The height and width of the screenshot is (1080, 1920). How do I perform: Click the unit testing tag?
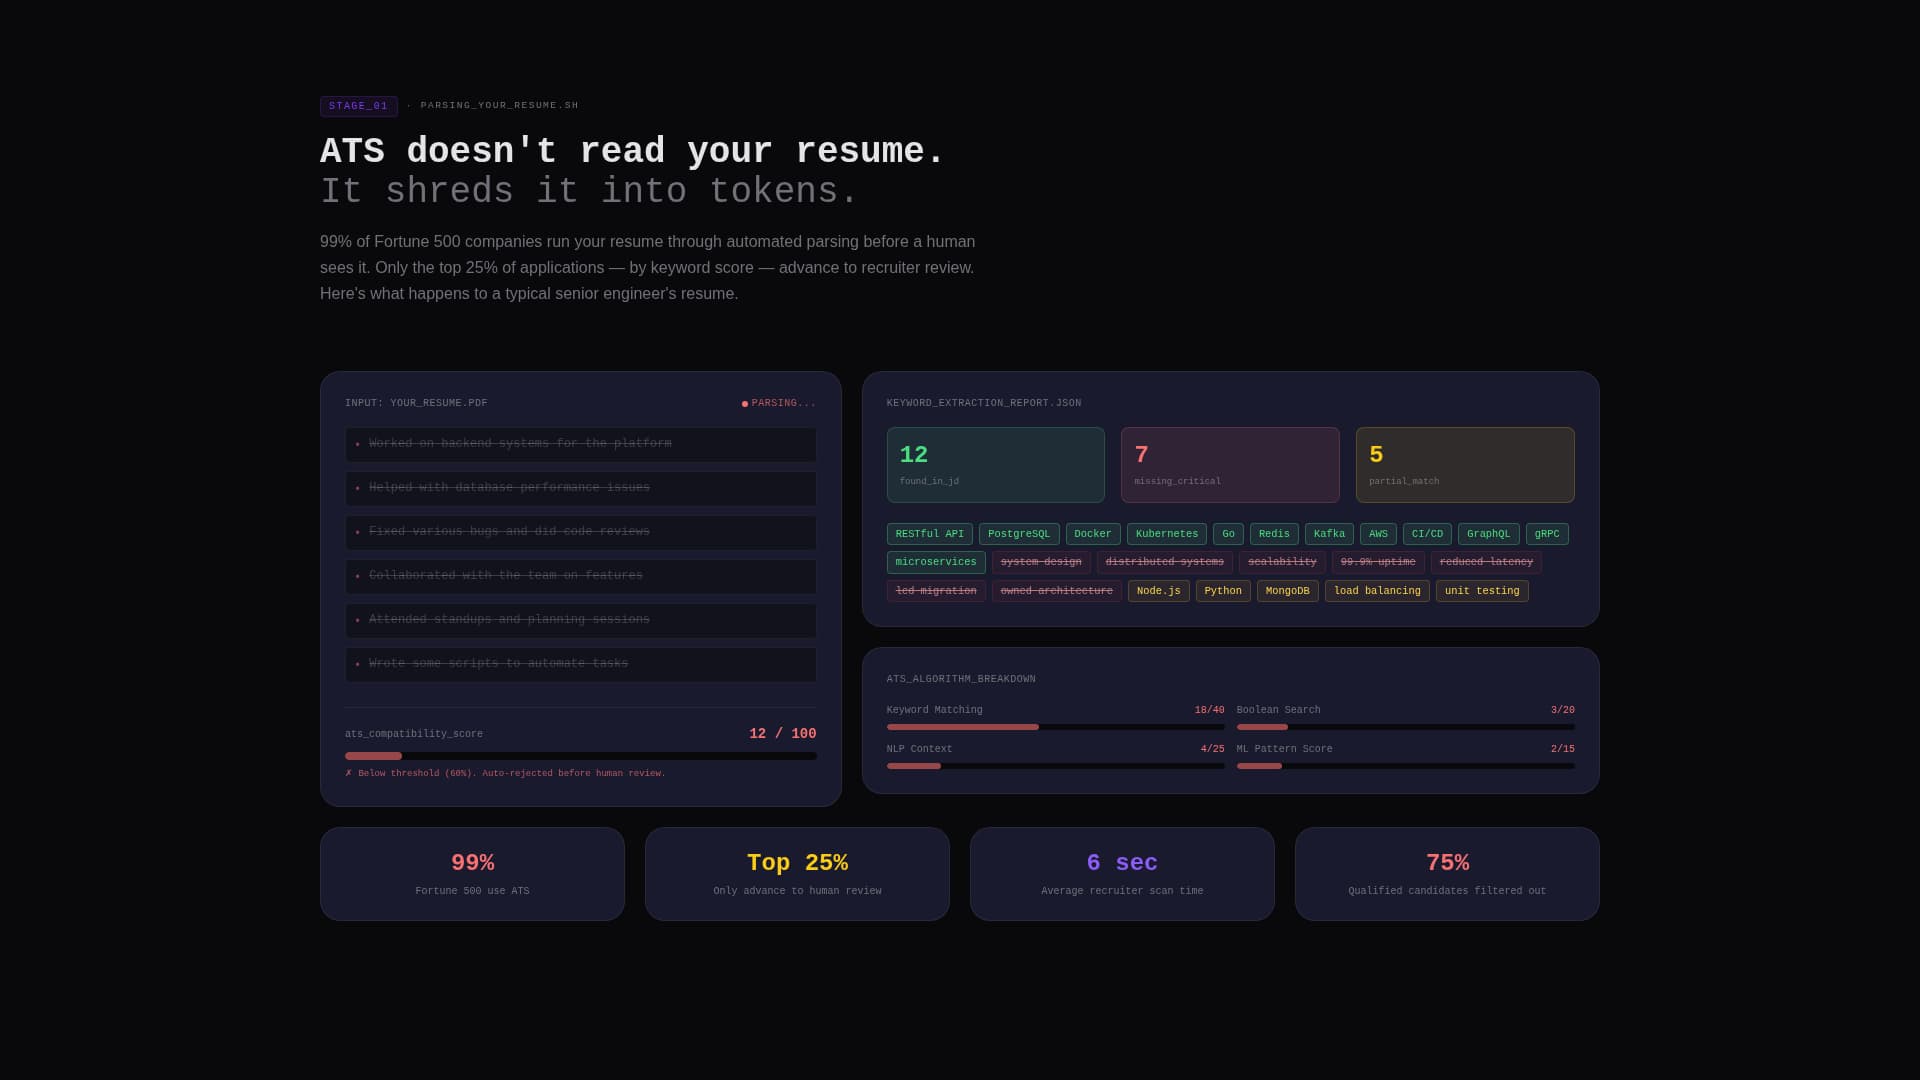[1482, 591]
